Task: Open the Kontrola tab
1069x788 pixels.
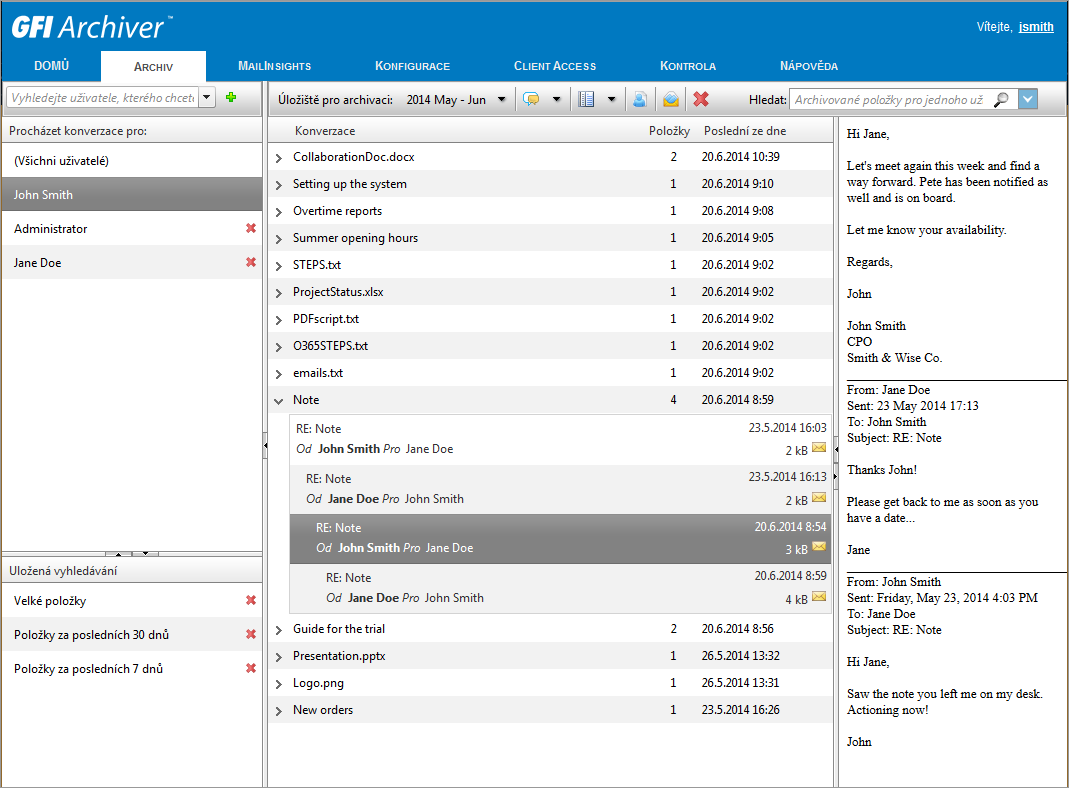Action: tap(688, 66)
